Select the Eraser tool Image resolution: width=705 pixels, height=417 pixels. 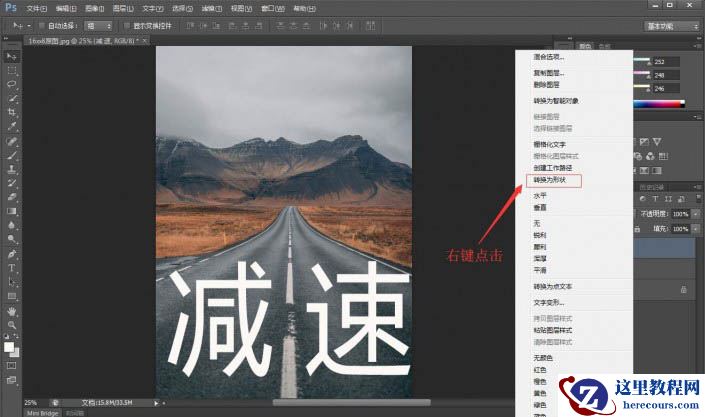tap(12, 197)
